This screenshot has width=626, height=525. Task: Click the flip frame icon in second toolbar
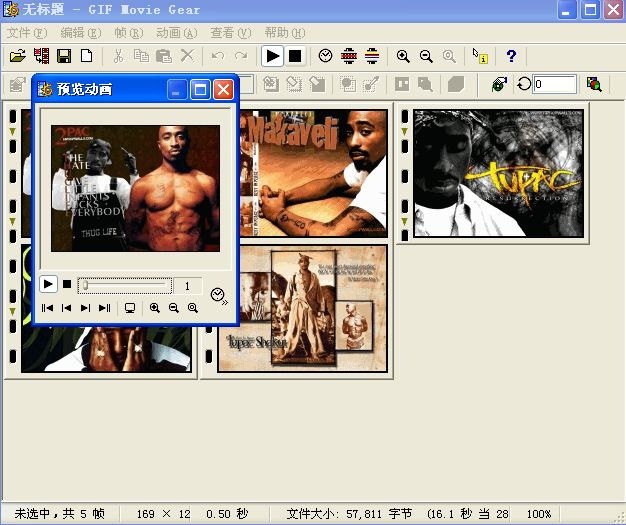click(x=317, y=84)
